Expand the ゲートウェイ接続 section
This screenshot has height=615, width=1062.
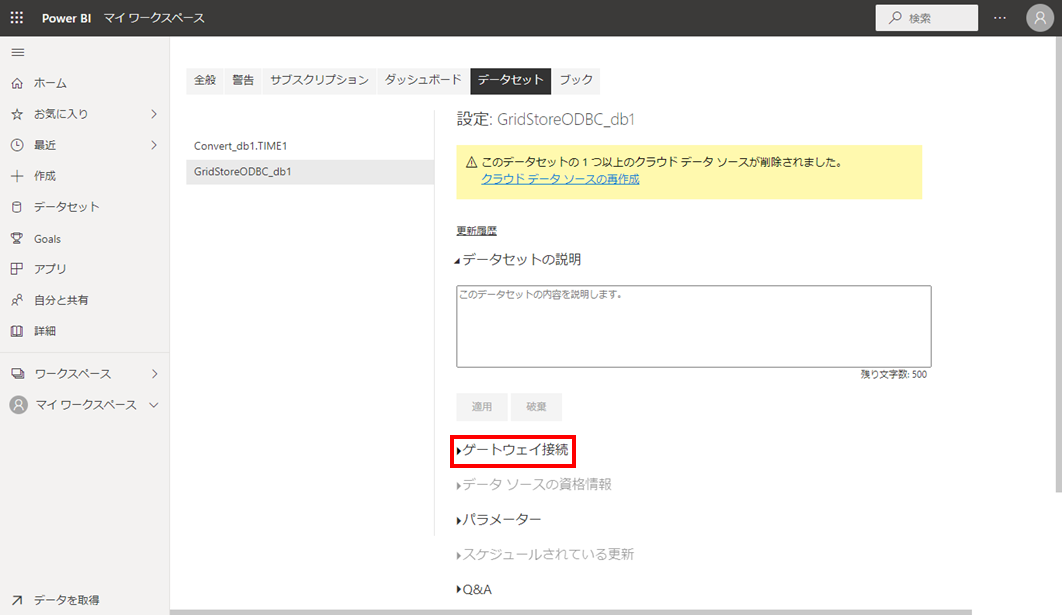click(514, 451)
